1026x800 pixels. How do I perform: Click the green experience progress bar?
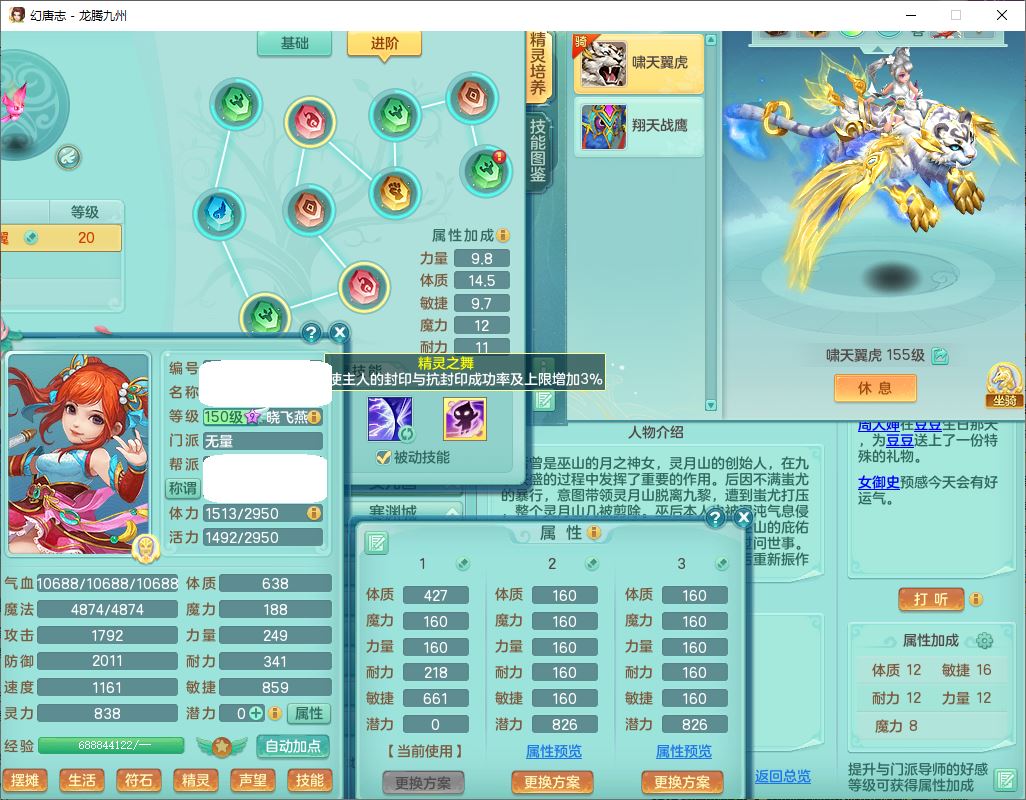(x=111, y=746)
